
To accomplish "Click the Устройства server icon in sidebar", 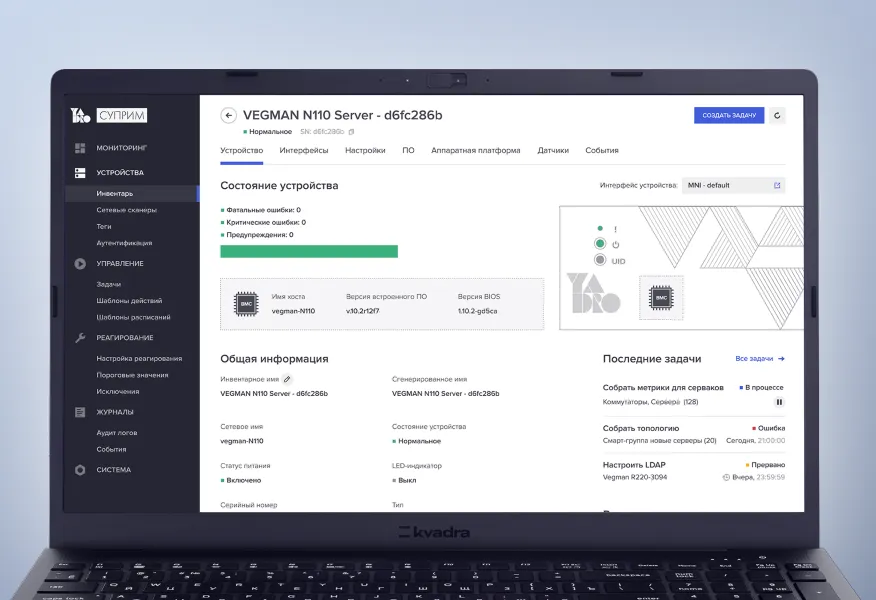I will click(80, 173).
